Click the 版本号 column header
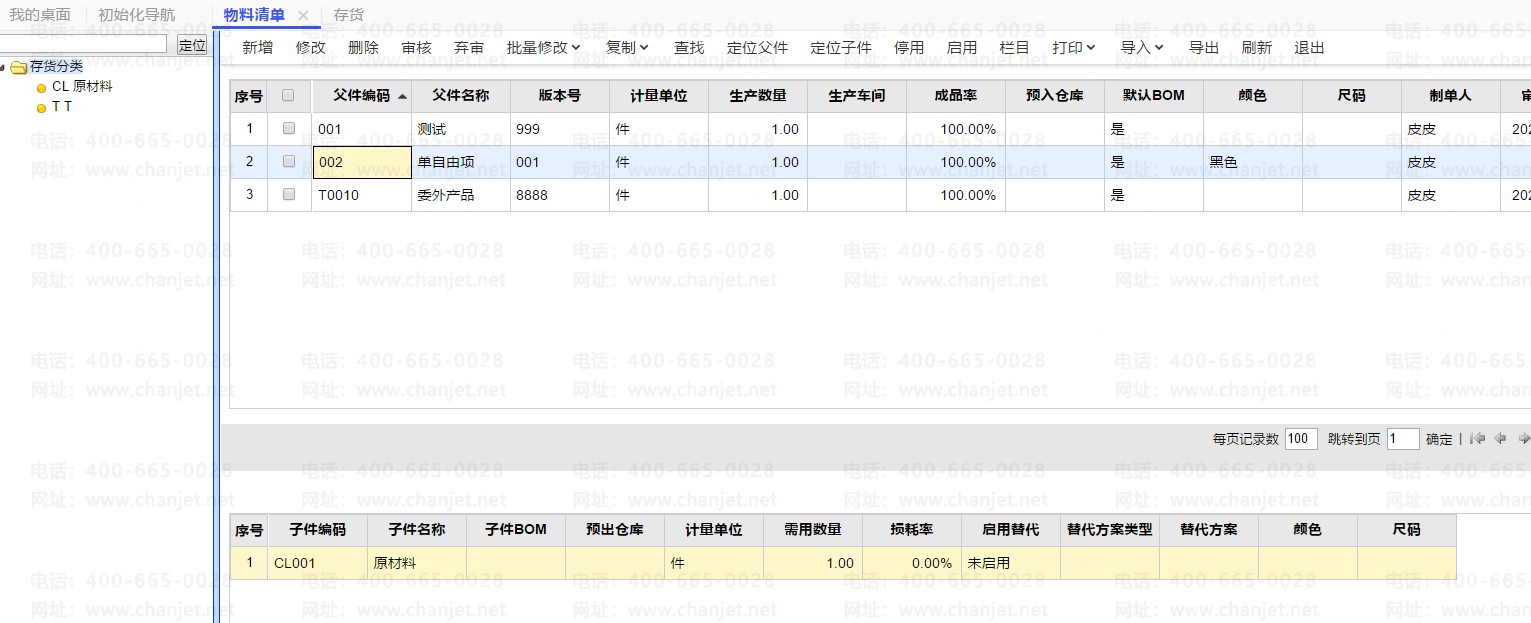The image size is (1531, 623). point(560,96)
